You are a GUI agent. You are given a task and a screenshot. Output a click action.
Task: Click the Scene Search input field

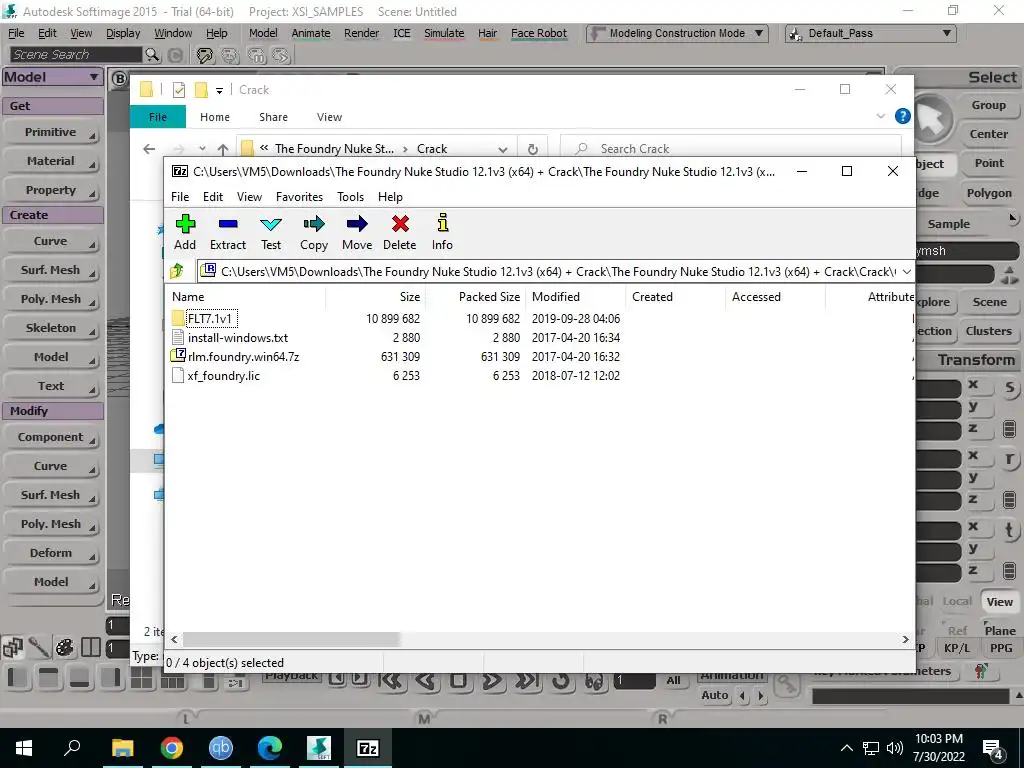click(76, 55)
